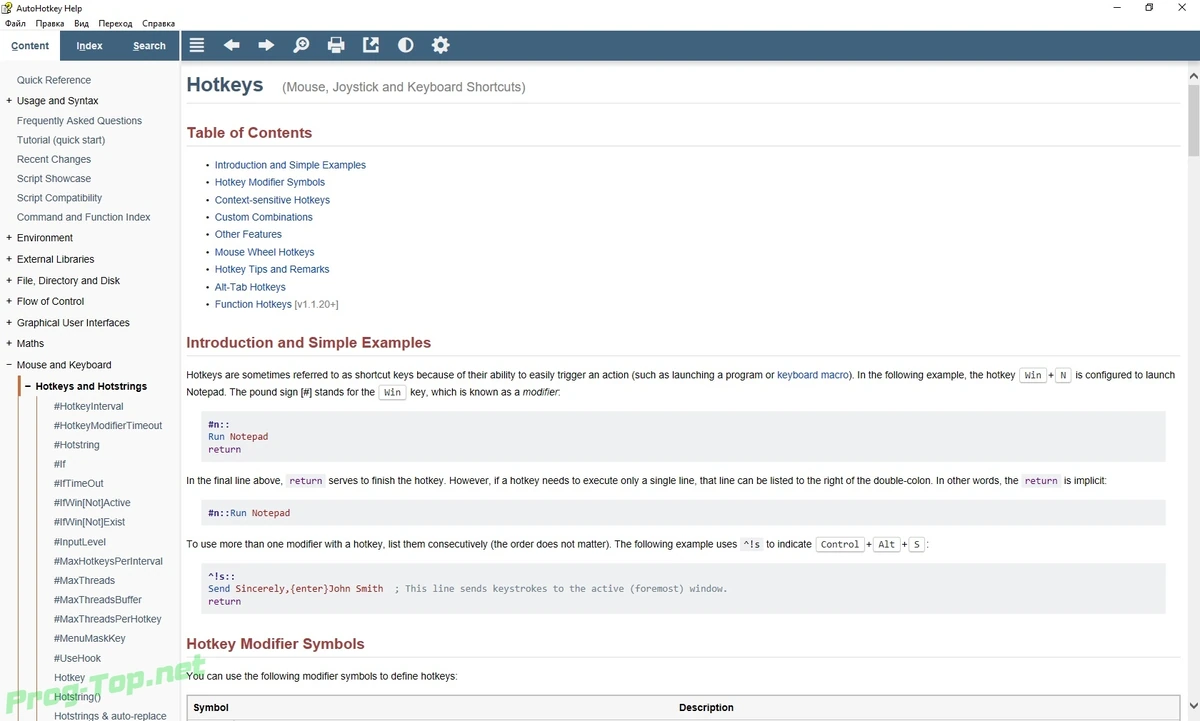
Task: Open the magnifier zoom icon in toolbar
Action: pos(301,45)
